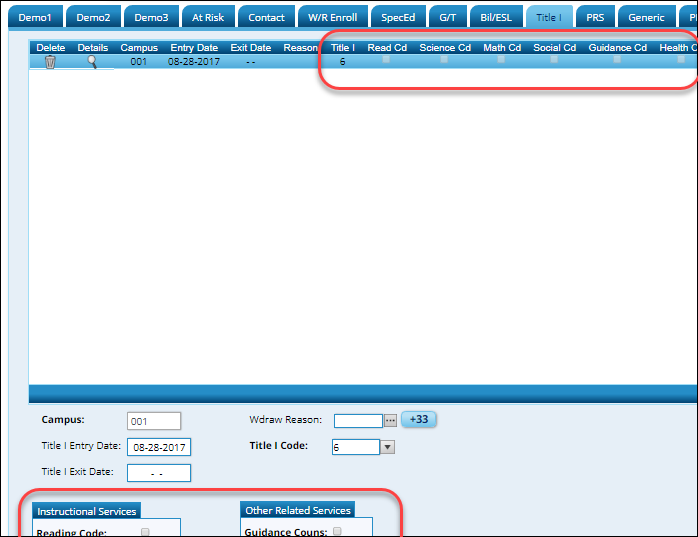The height and width of the screenshot is (537, 698).
Task: Expand the Title I Code dropdown
Action: tap(388, 447)
